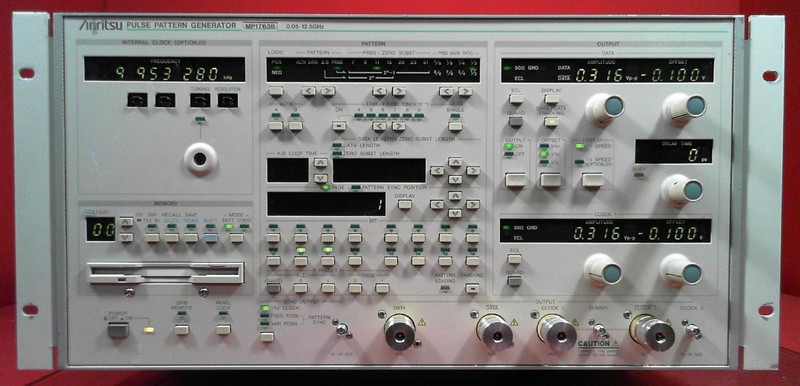The image size is (800, 386).
Task: Click memory RECALL button
Action: (x=171, y=238)
